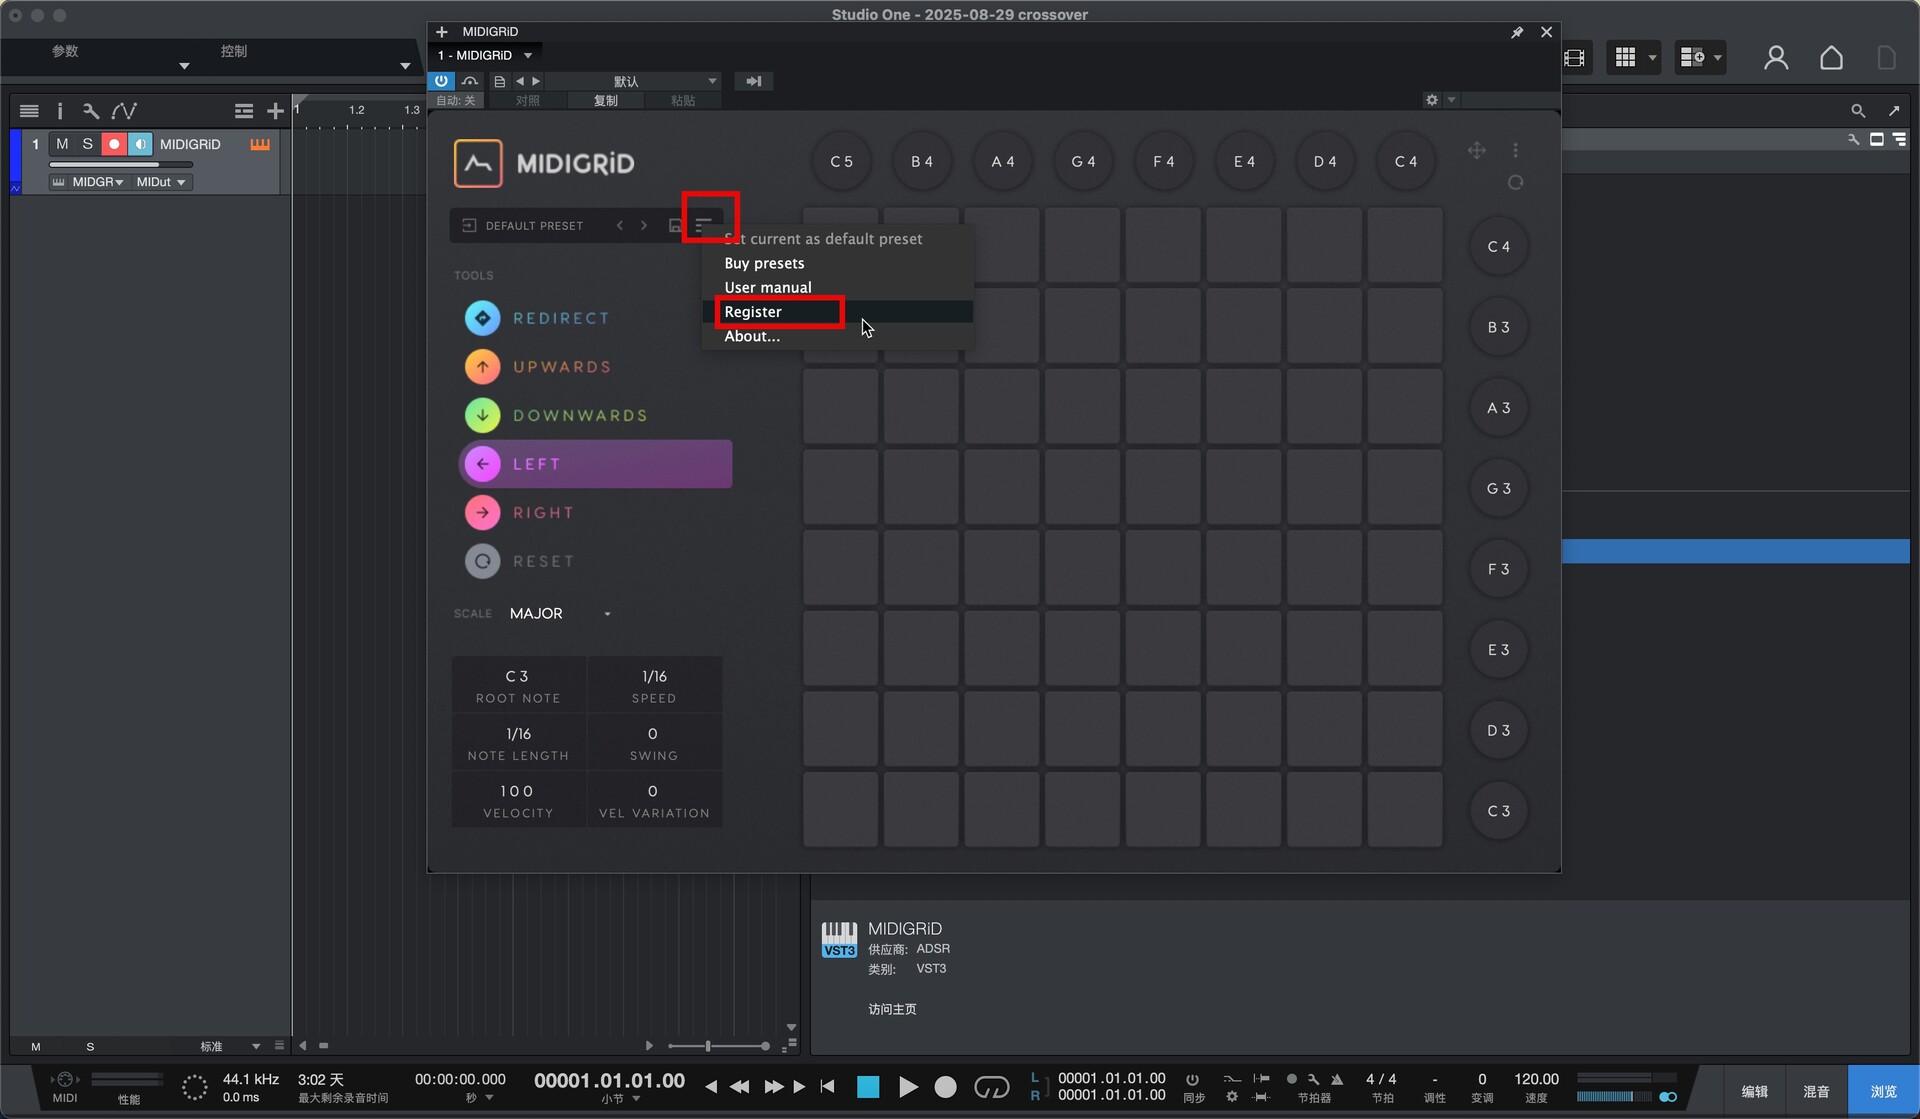
Task: Pin the MIDIGRiD plugin window
Action: point(1516,32)
